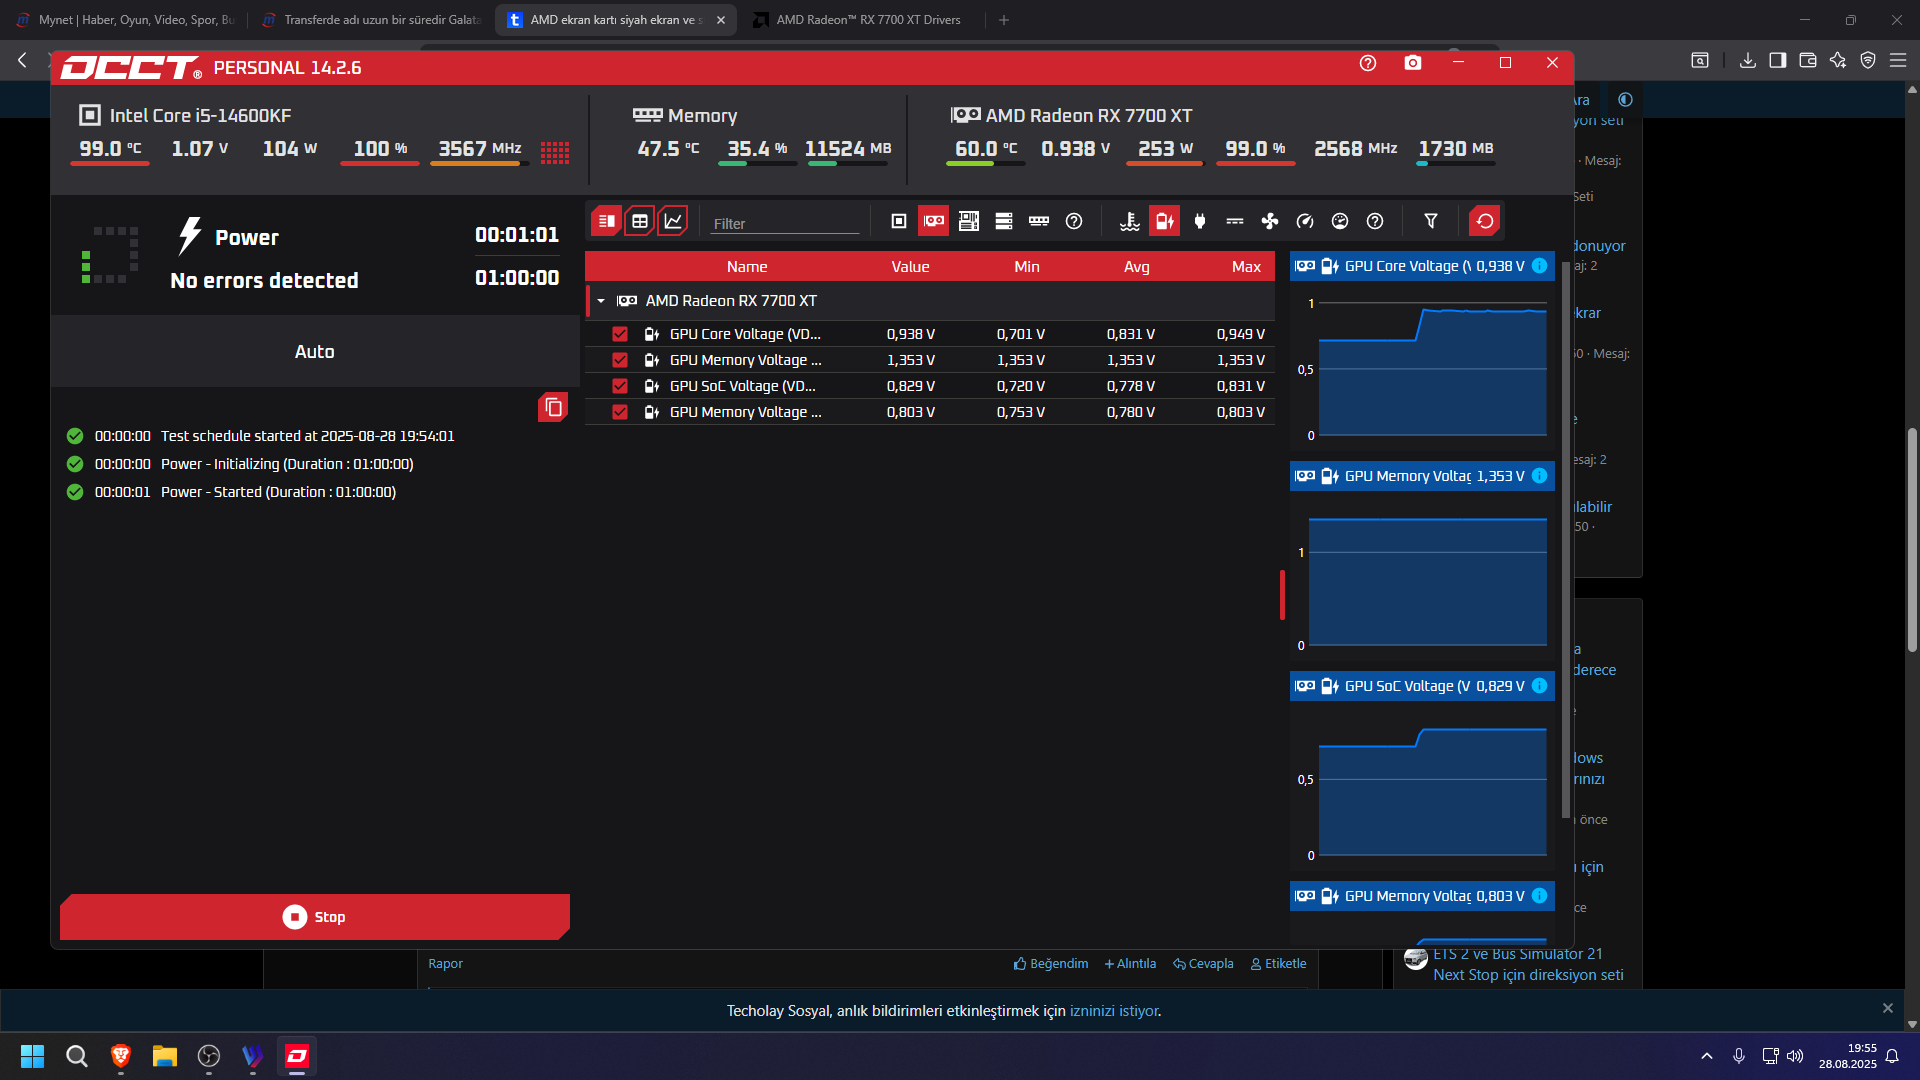Reset sensor statistics with red refresh button
1920x1080 pixels.
point(1485,221)
